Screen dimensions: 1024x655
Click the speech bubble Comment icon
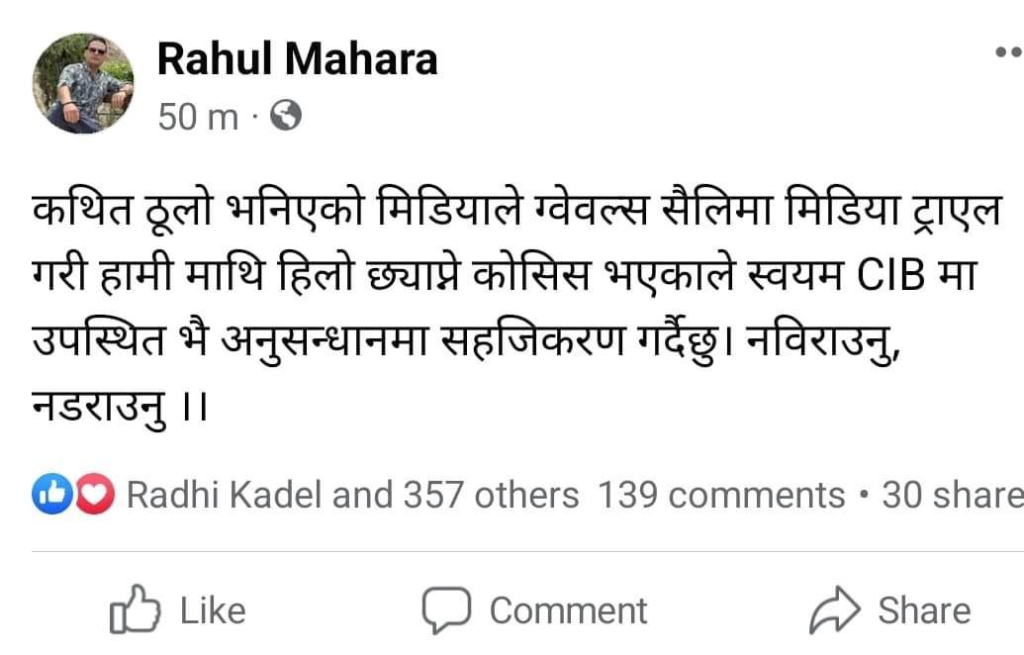(x=447, y=610)
